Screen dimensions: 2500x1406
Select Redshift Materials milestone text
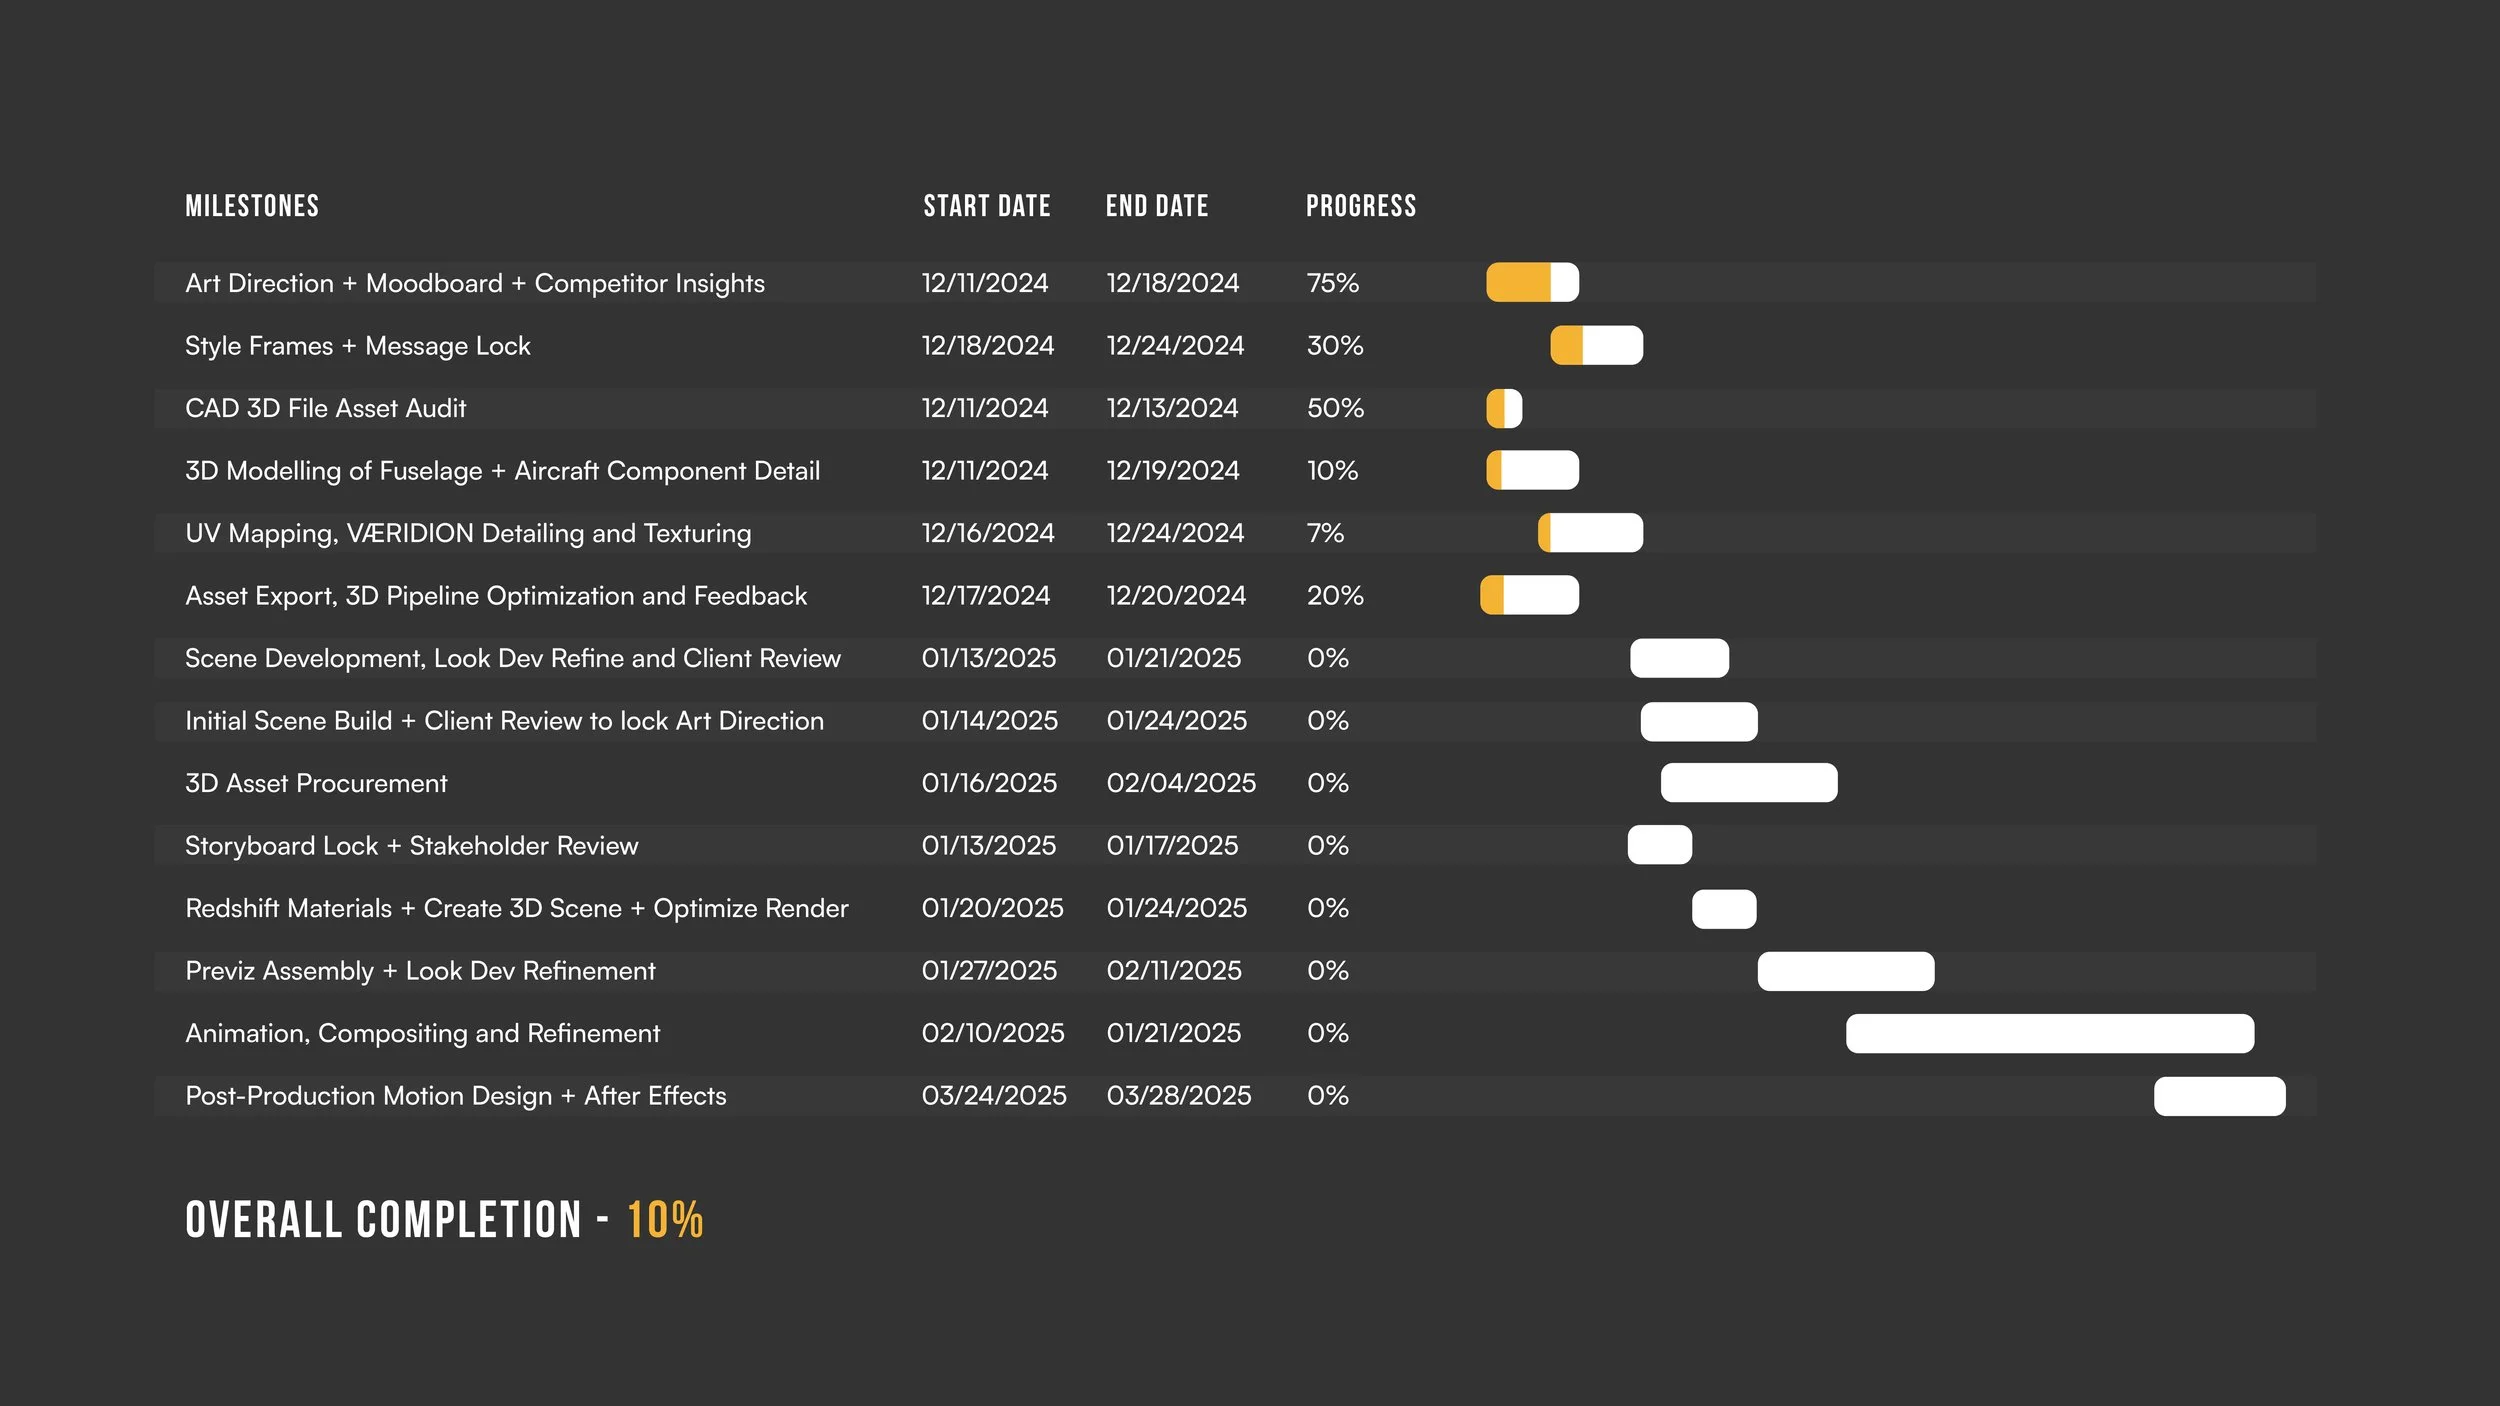[516, 909]
